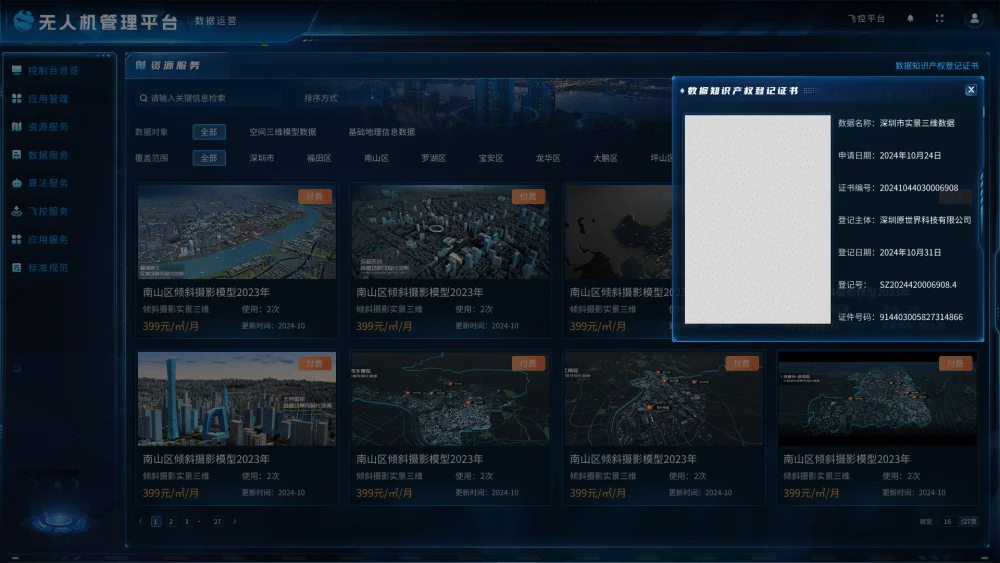Click the notification bell icon
The width and height of the screenshot is (1000, 563).
(x=910, y=18)
